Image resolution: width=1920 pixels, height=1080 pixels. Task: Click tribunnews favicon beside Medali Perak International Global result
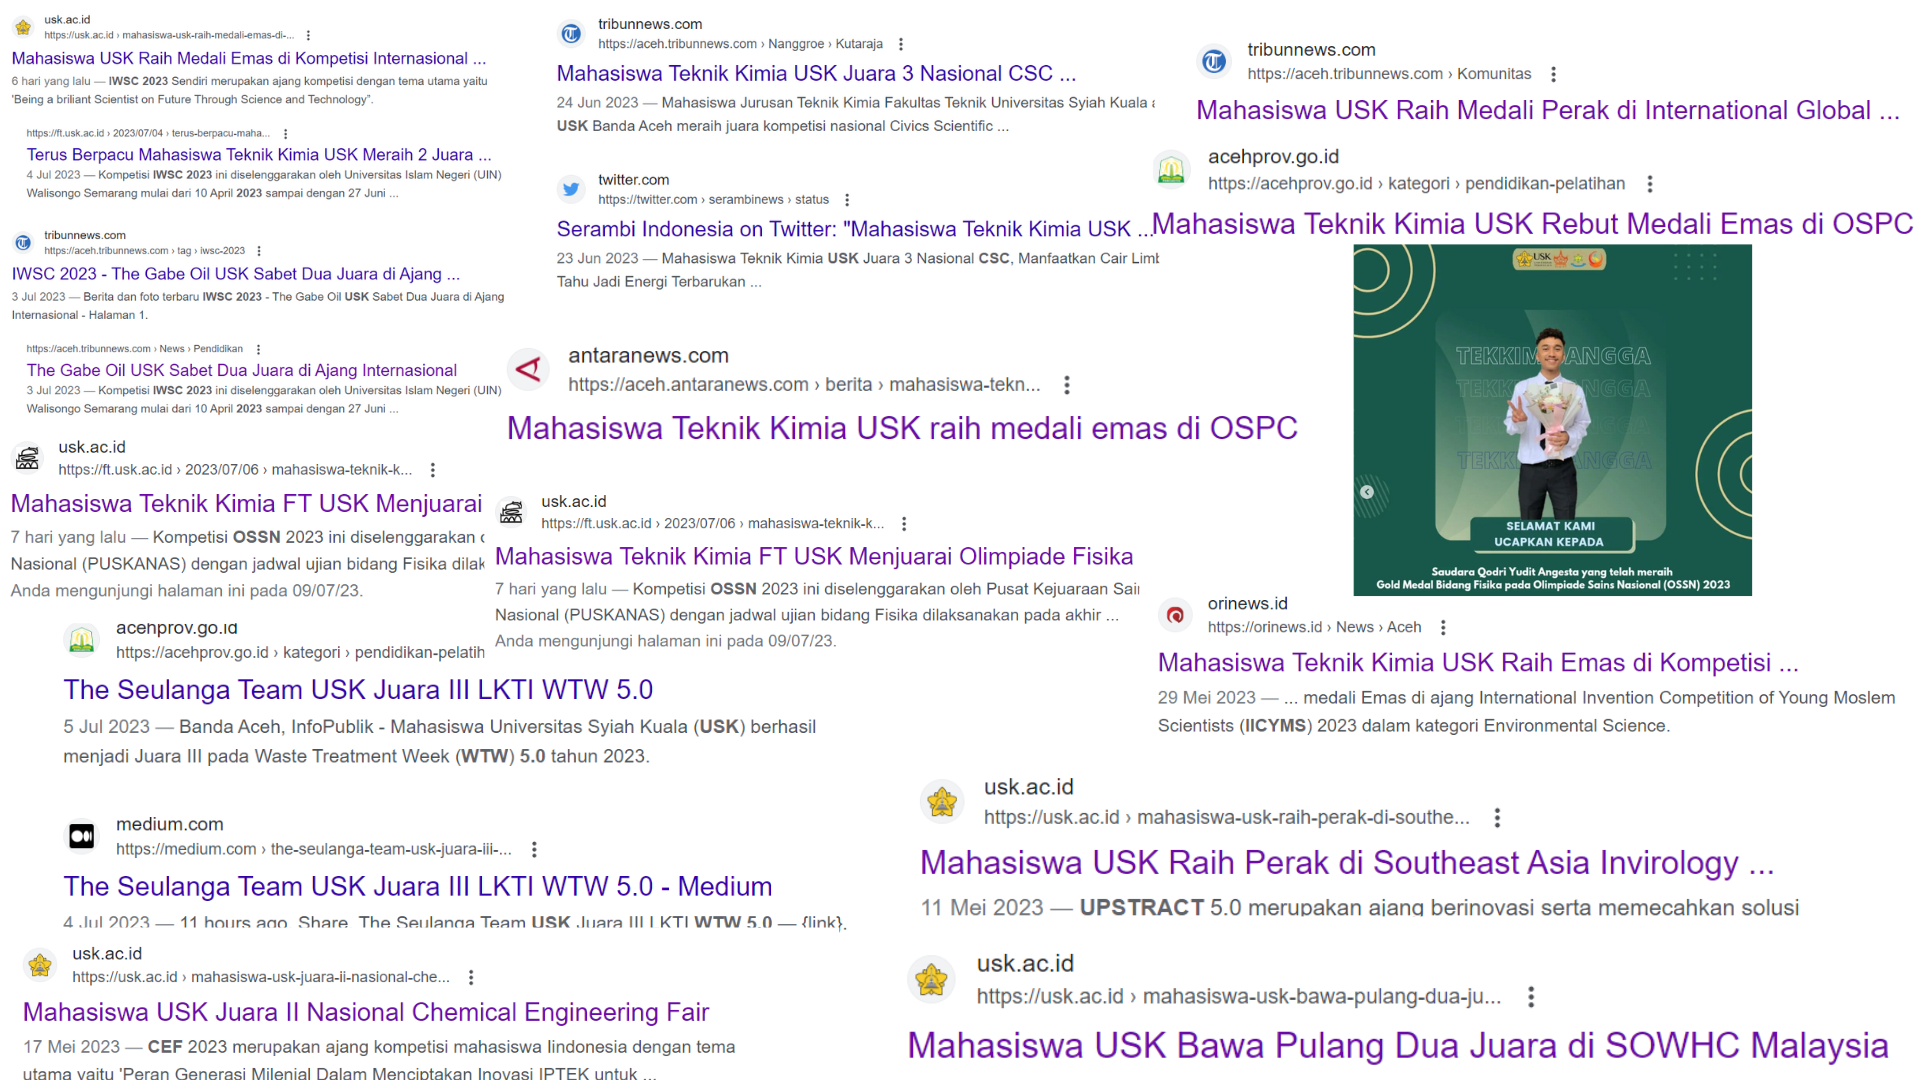[x=1214, y=62]
